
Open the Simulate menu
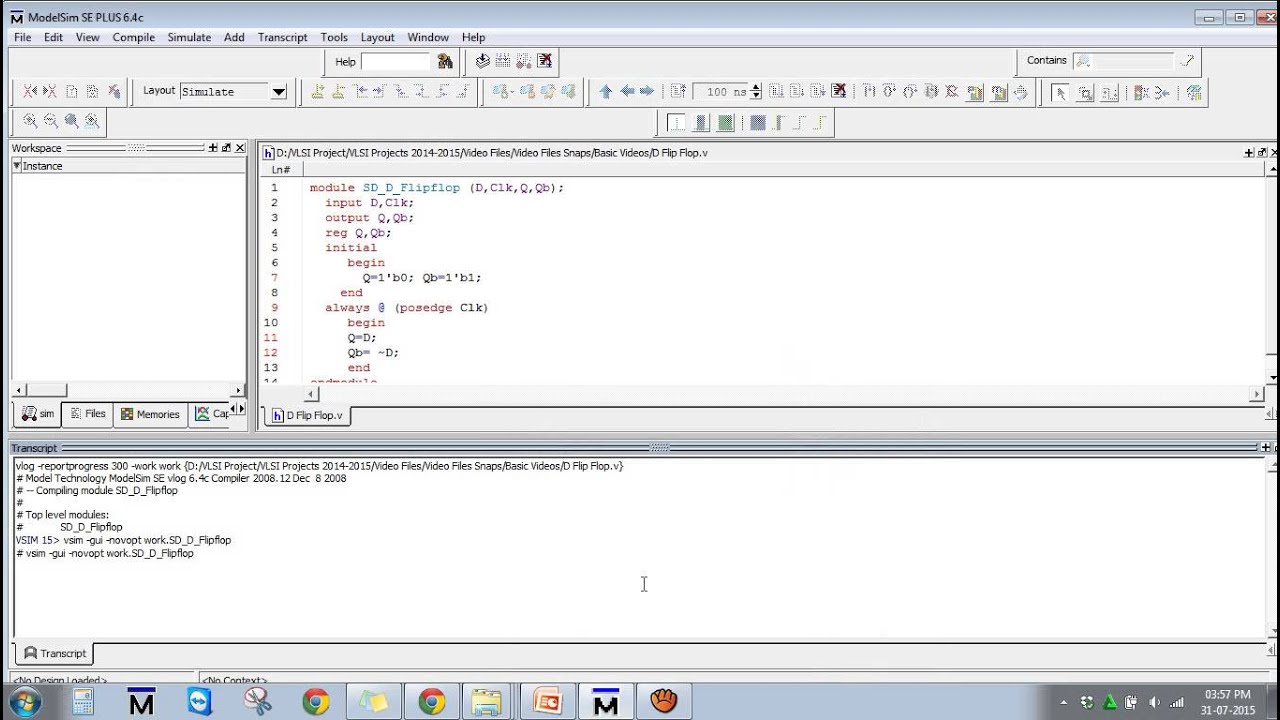point(189,37)
